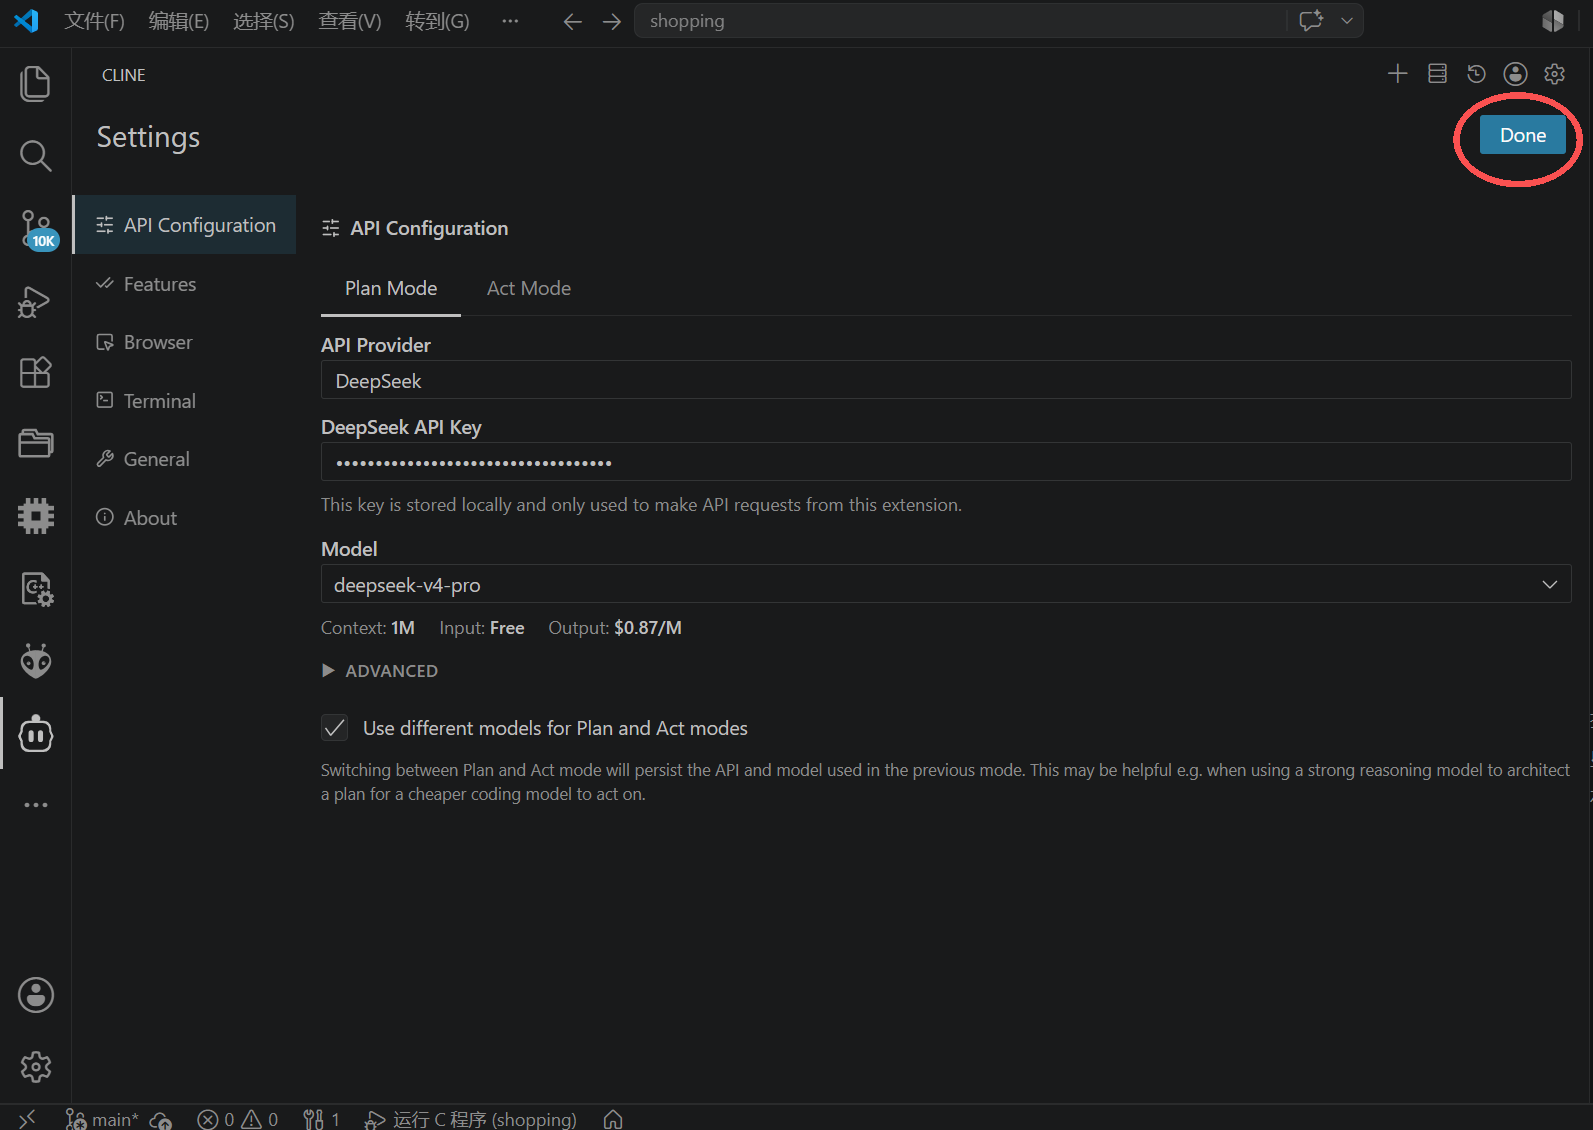
Task: Click the Output: $0.87/M text
Action: click(x=615, y=628)
